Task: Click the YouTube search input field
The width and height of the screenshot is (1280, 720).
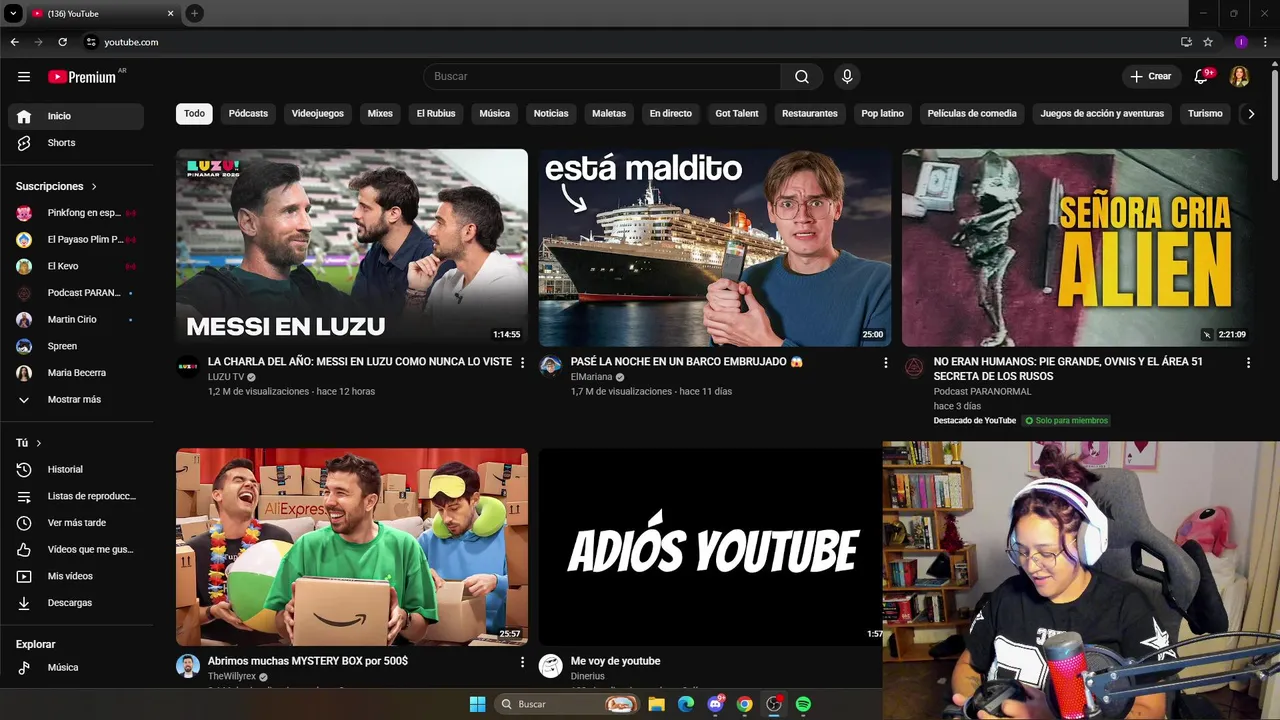Action: 602,76
